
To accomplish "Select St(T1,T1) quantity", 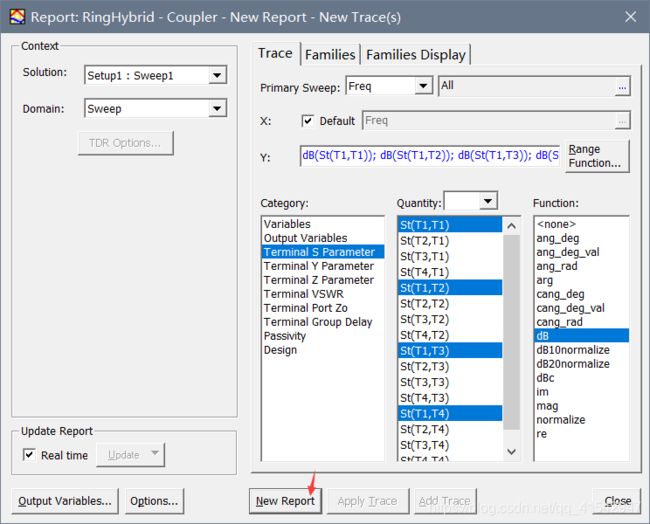I will (x=450, y=225).
